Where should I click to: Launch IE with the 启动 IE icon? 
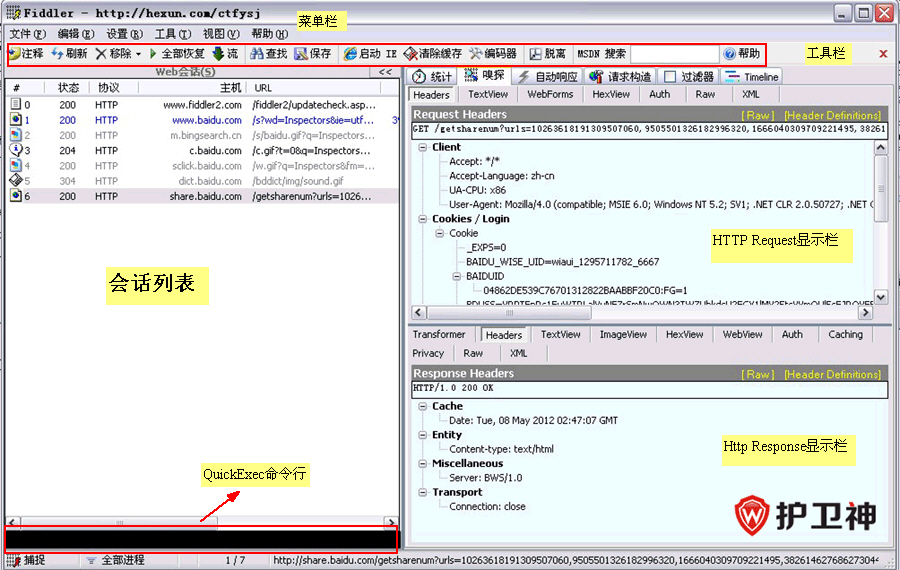350,53
